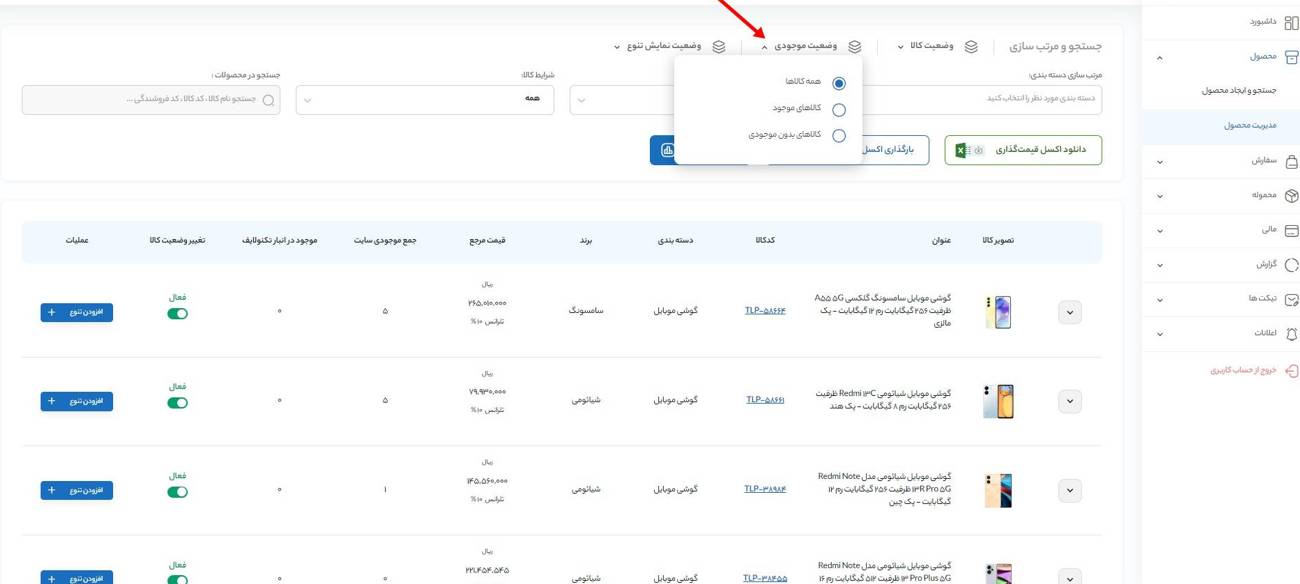1300x584 pixels.
Task: Click the اعلانات notifications bell icon
Action: [x=1291, y=334]
